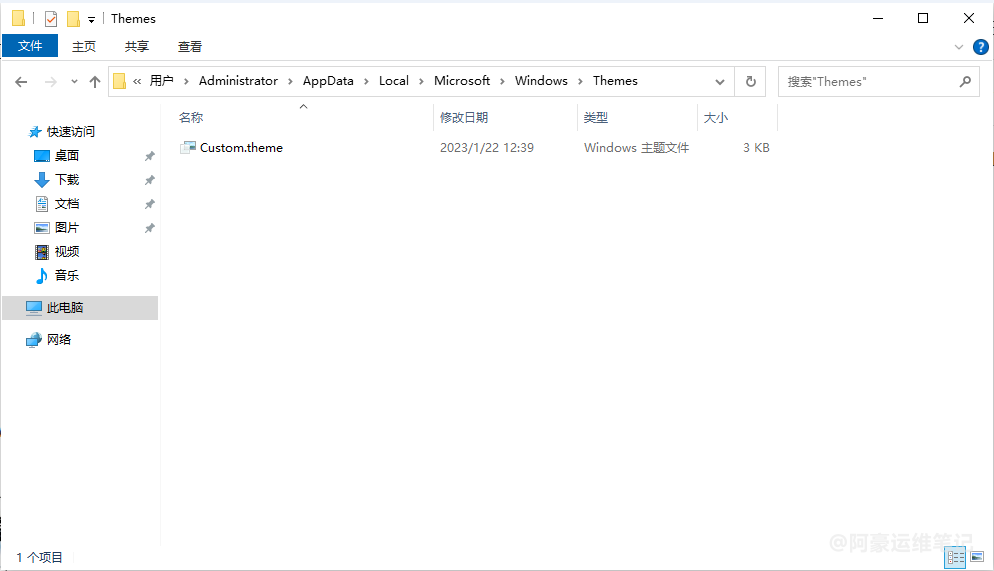Image resolution: width=994 pixels, height=571 pixels.
Task: Select the Custom.theme file
Action: pyautogui.click(x=241, y=148)
